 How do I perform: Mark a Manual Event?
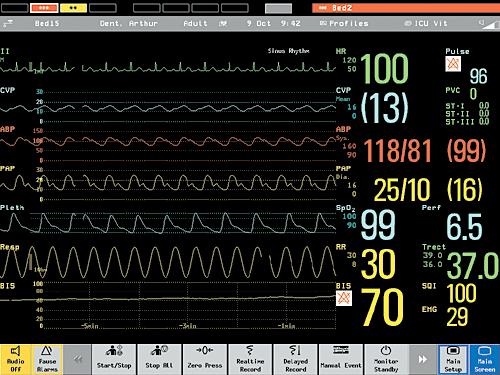(341, 360)
